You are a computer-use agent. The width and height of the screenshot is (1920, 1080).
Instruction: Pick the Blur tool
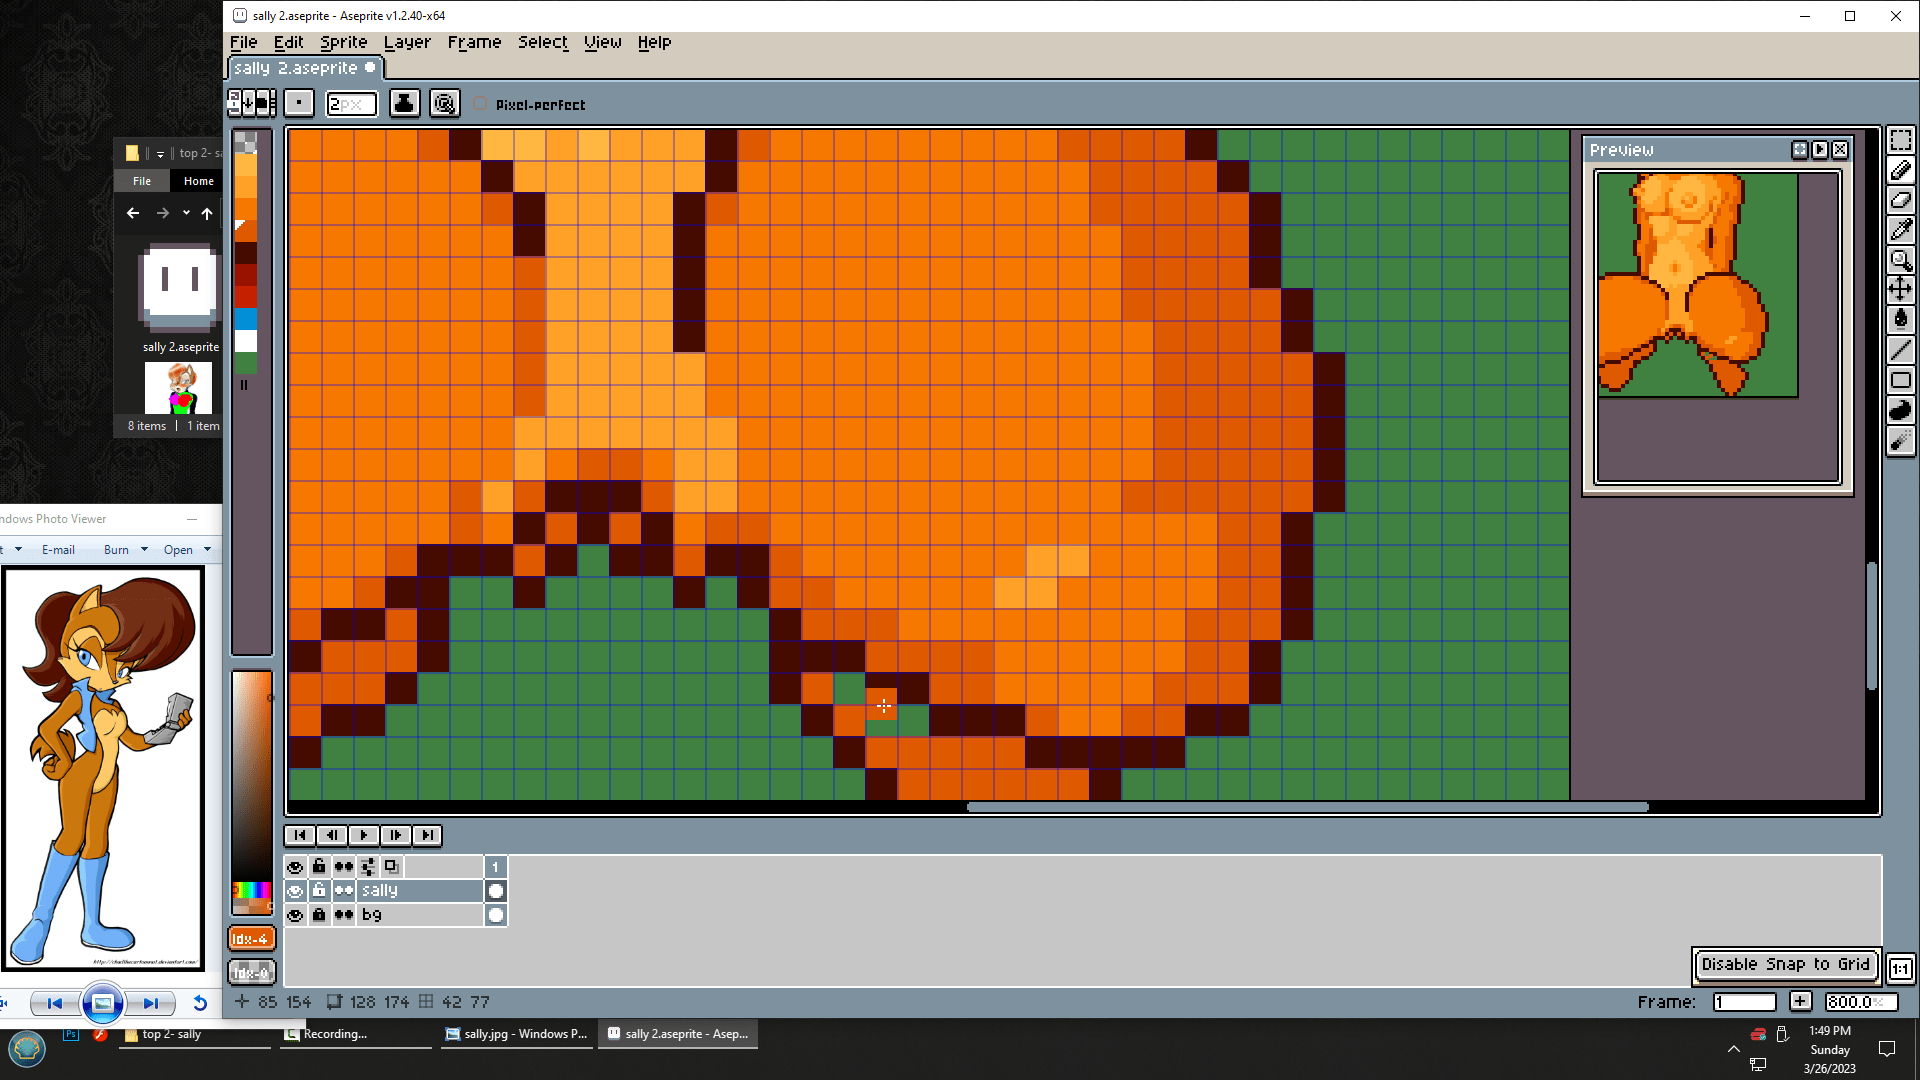pyautogui.click(x=1900, y=441)
